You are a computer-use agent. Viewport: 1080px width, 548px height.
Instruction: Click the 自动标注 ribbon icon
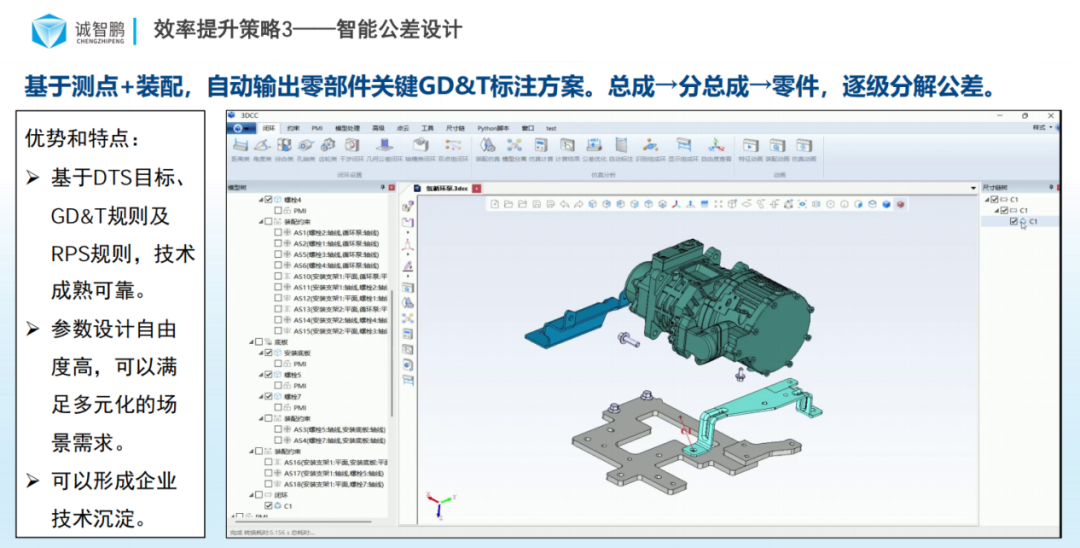click(x=621, y=145)
